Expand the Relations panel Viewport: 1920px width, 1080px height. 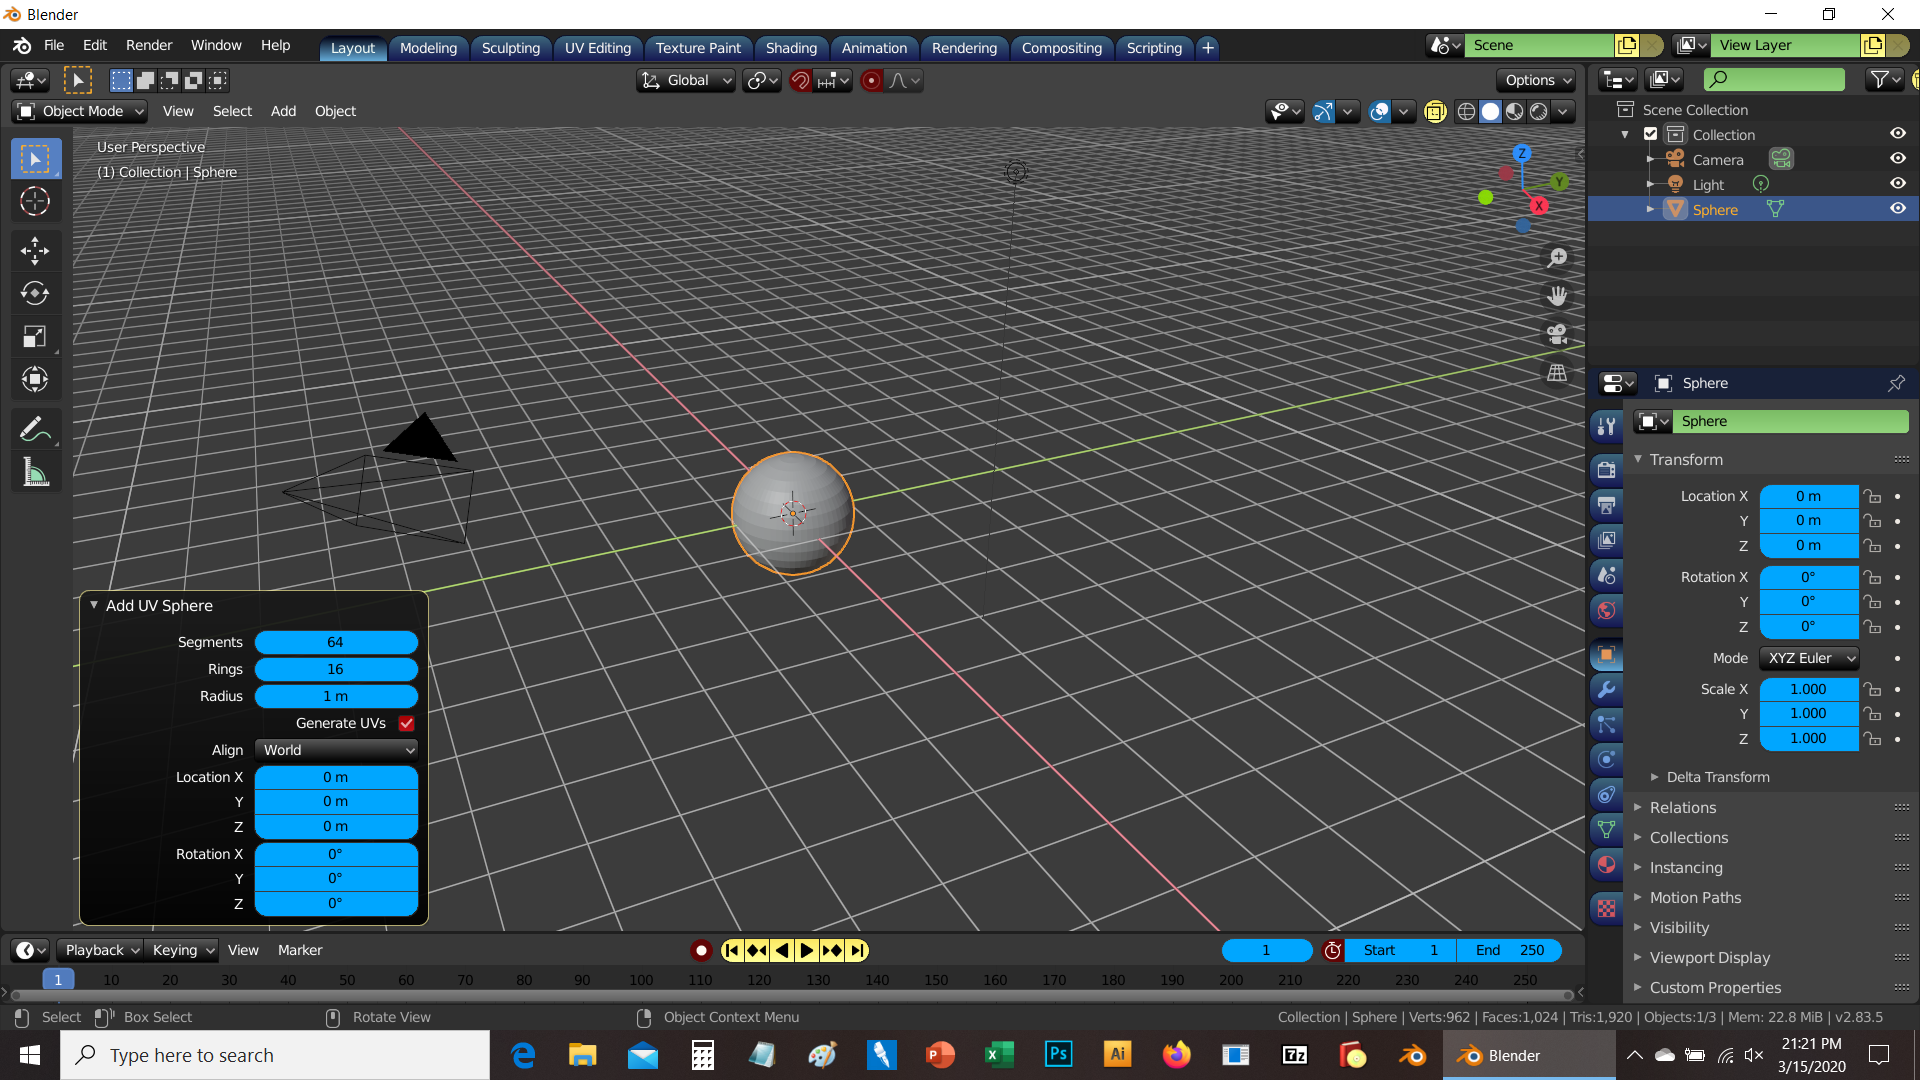(x=1682, y=808)
